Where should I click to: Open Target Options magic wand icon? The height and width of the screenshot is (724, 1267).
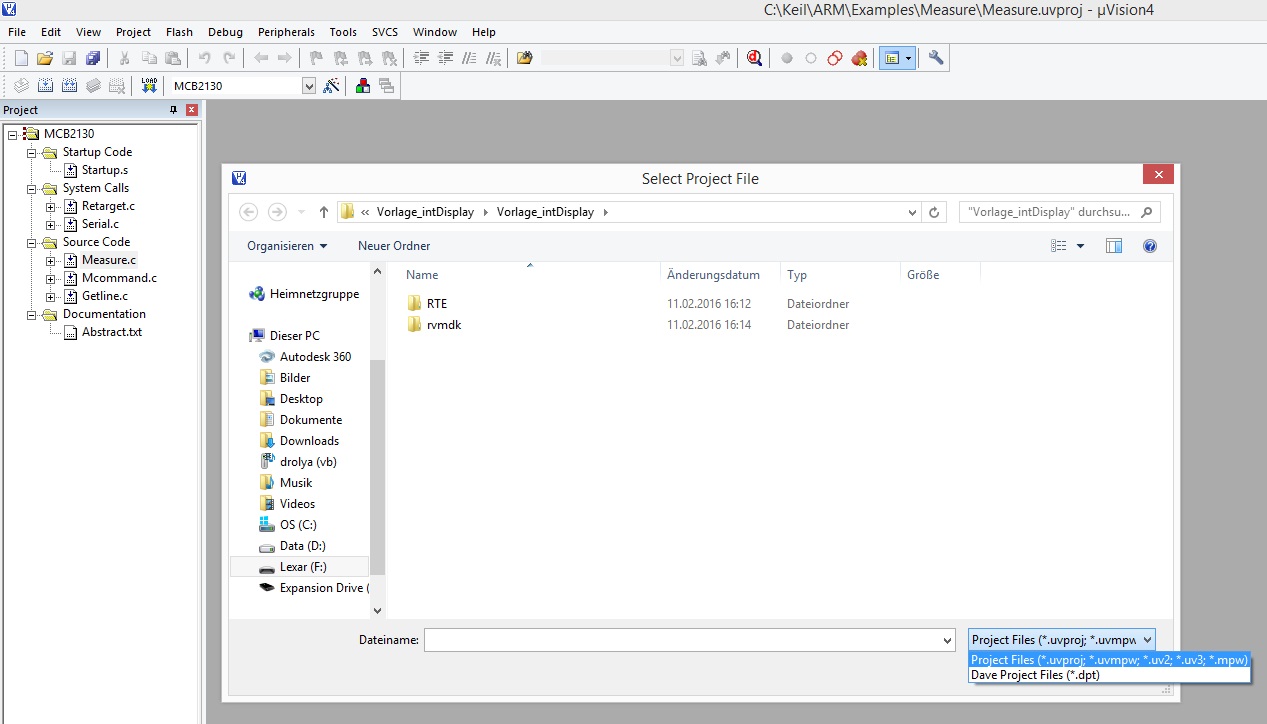point(332,86)
